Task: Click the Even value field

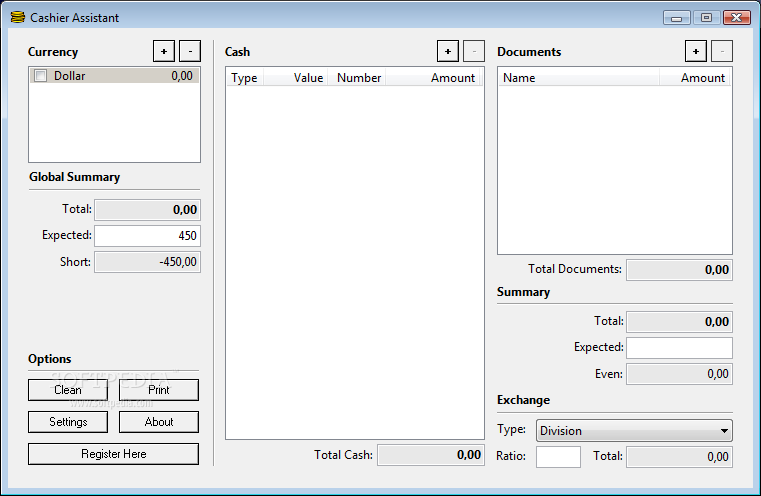Action: [679, 374]
